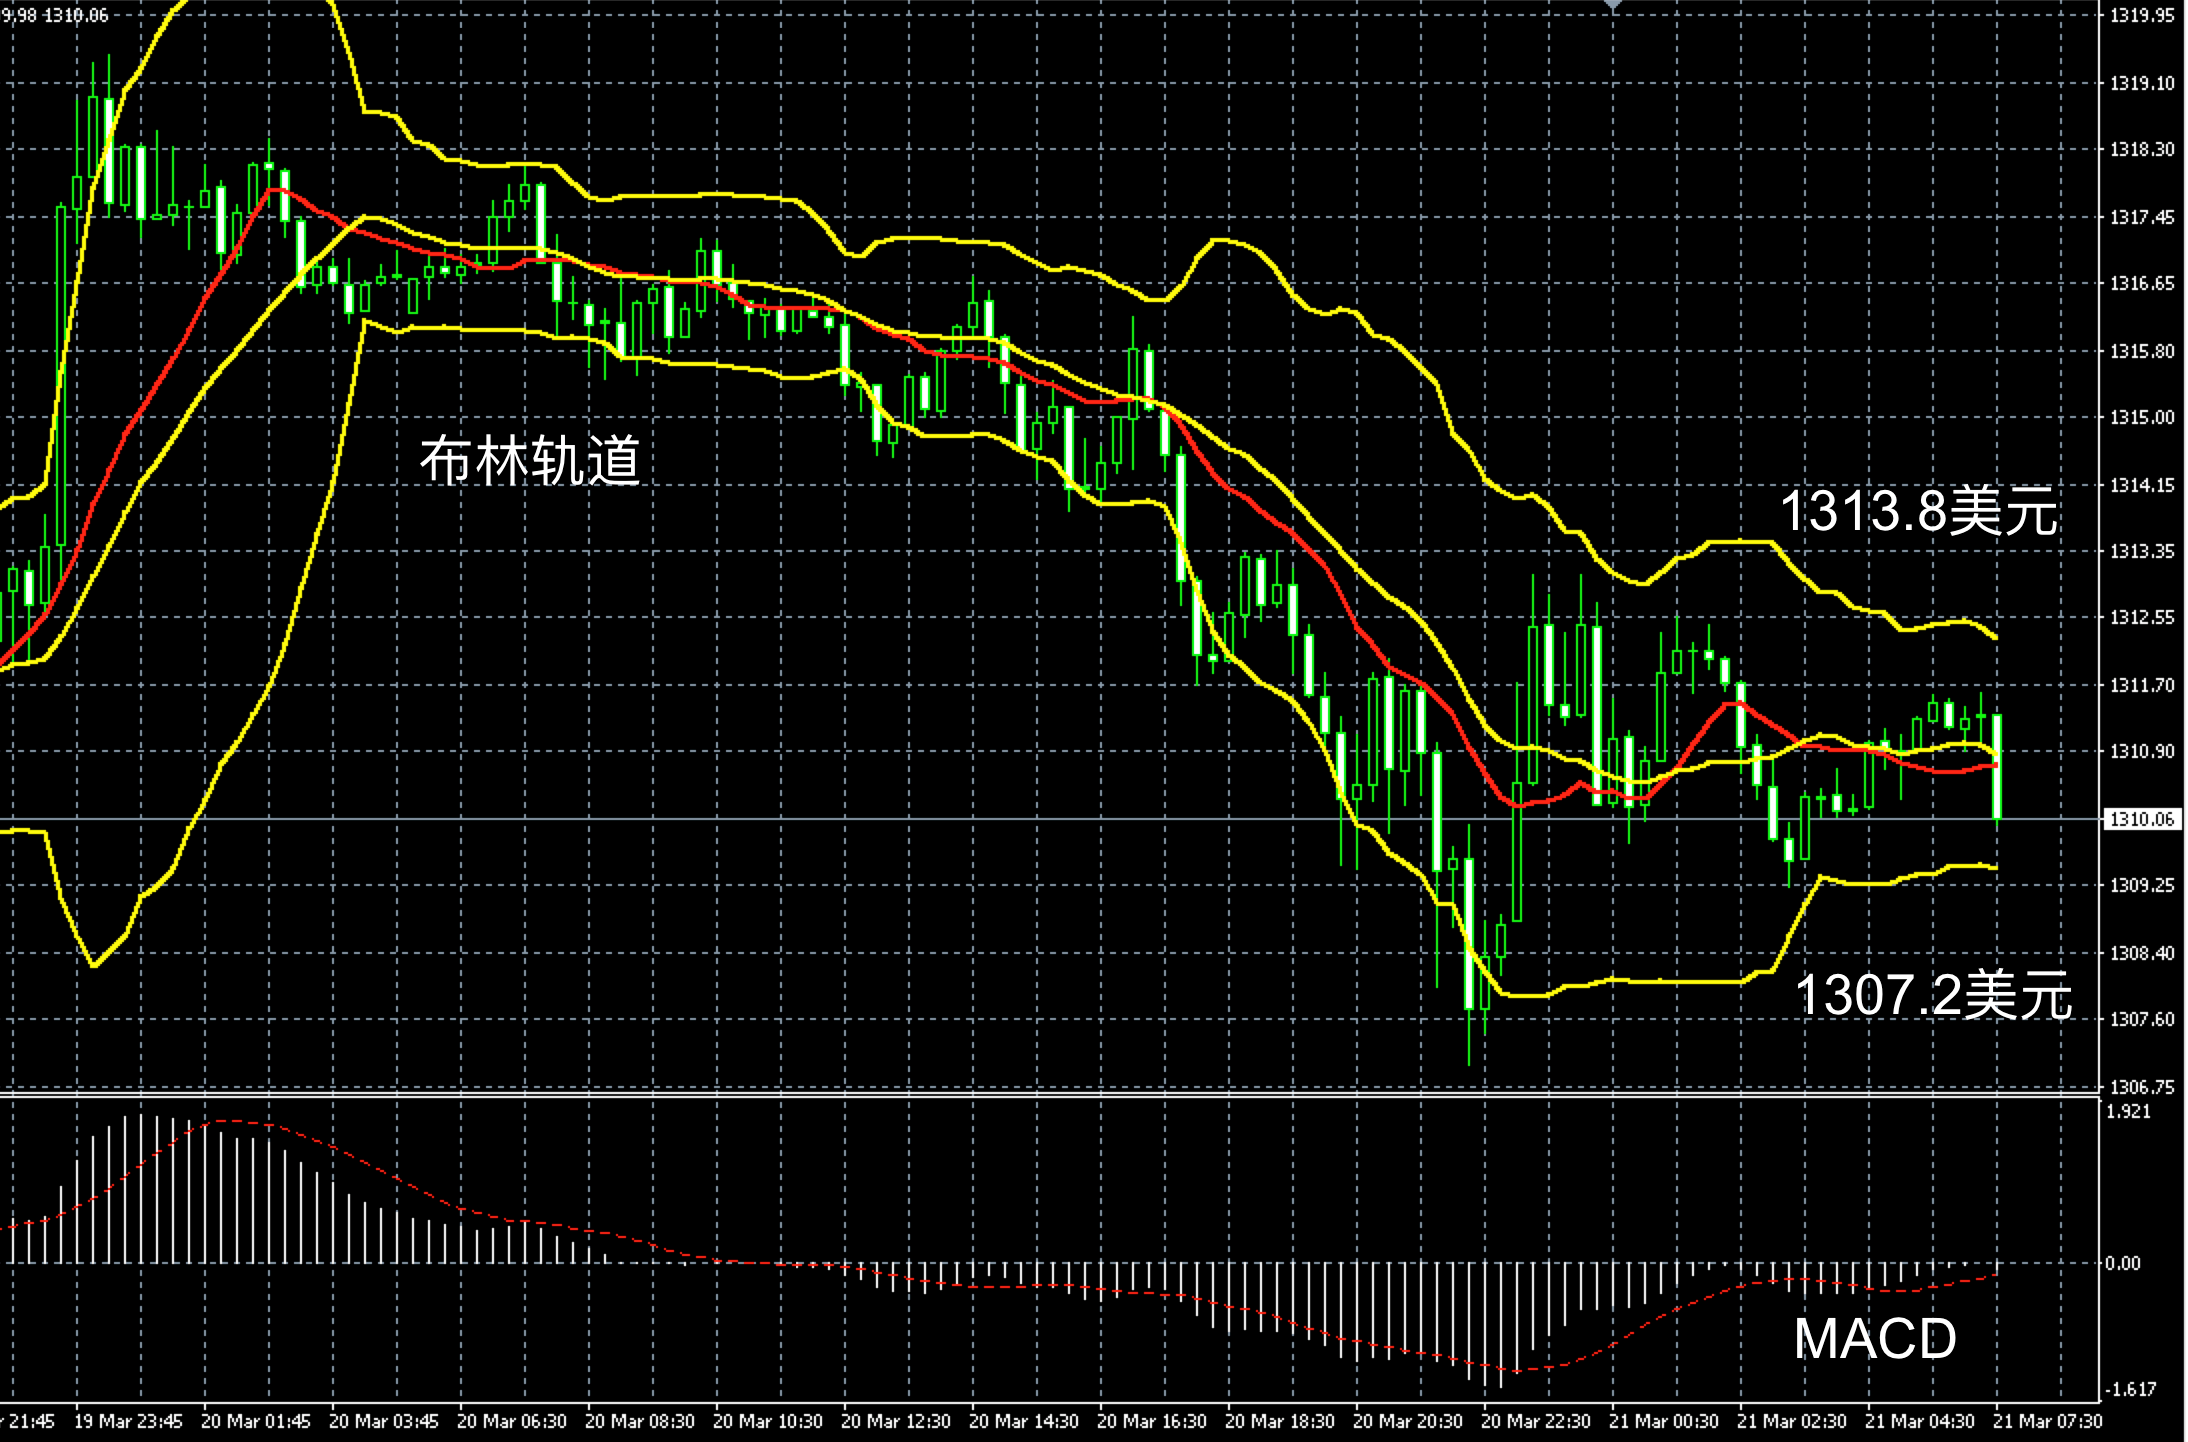Viewport: 2188px width, 1442px height.
Task: Click the 1306.75 price axis value
Action: [x=2141, y=1087]
